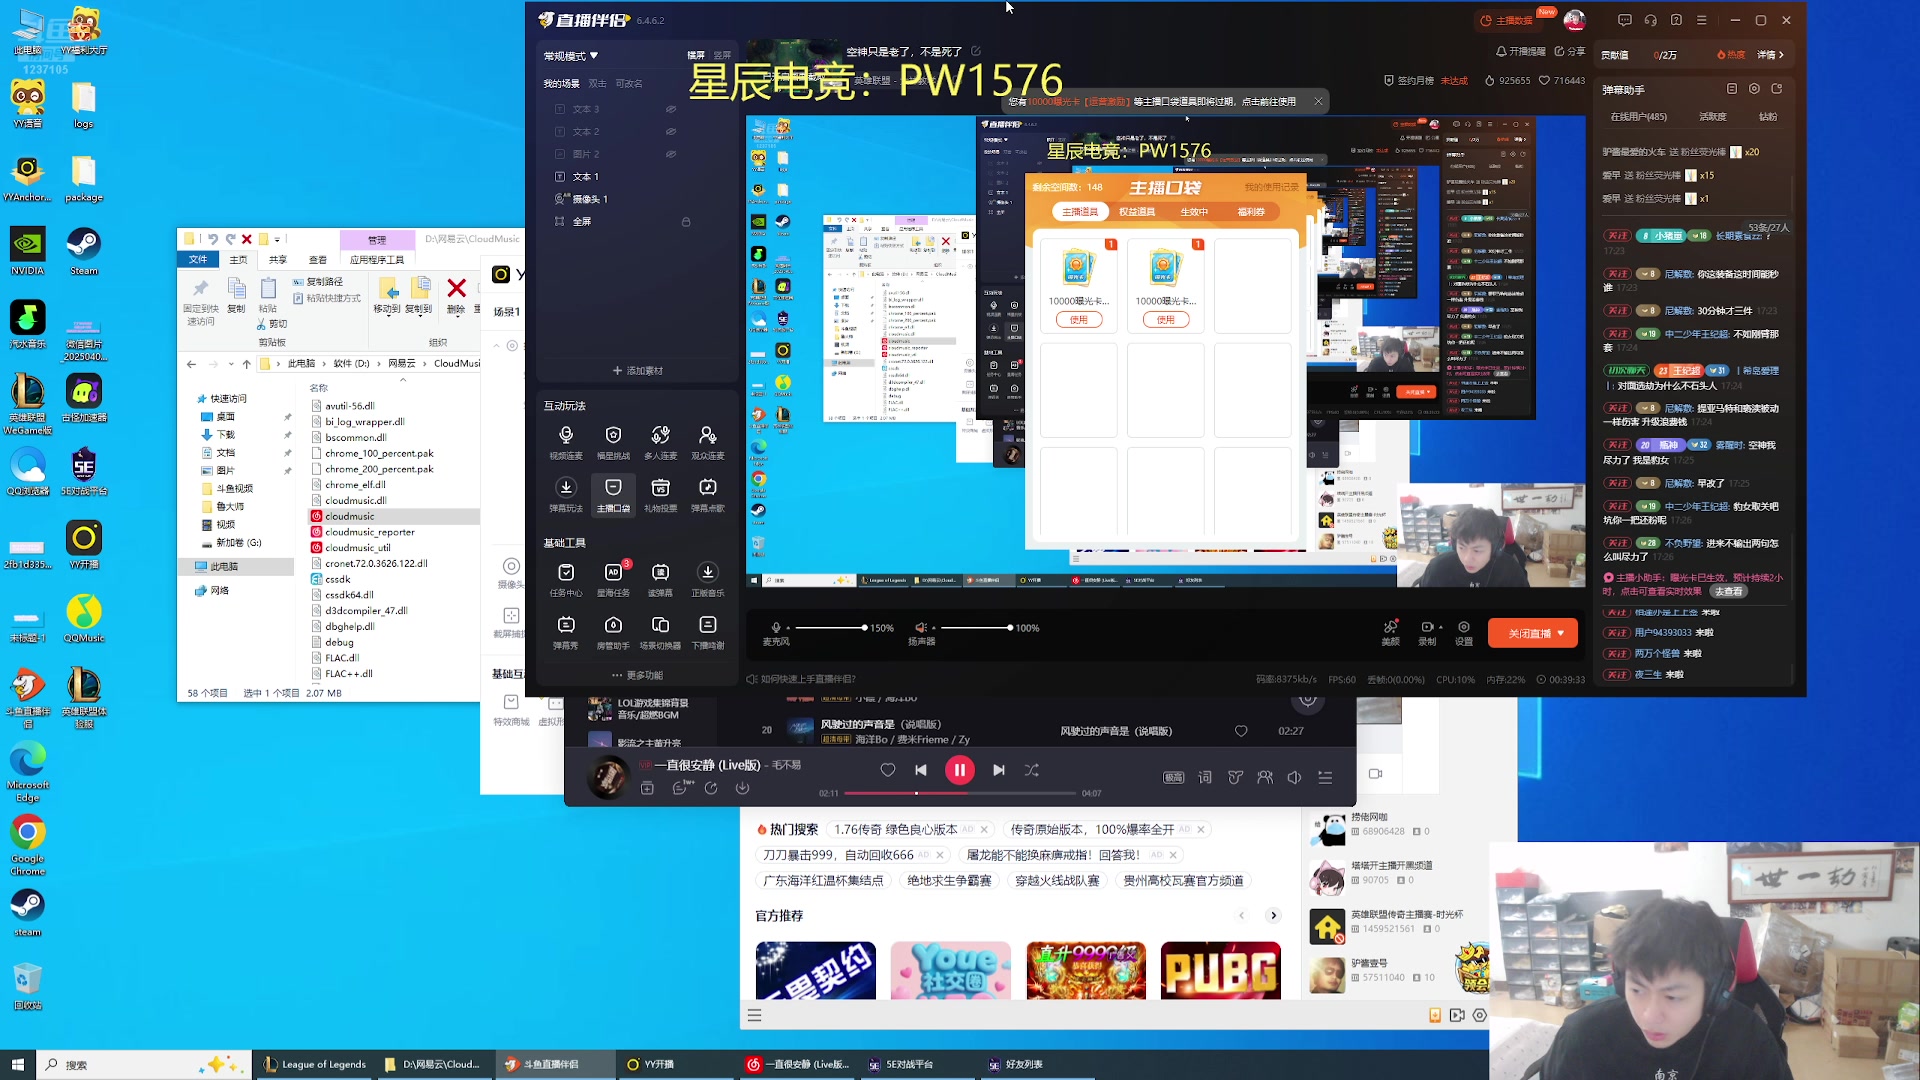Switch to 竖屏 portrait mode

(722, 55)
